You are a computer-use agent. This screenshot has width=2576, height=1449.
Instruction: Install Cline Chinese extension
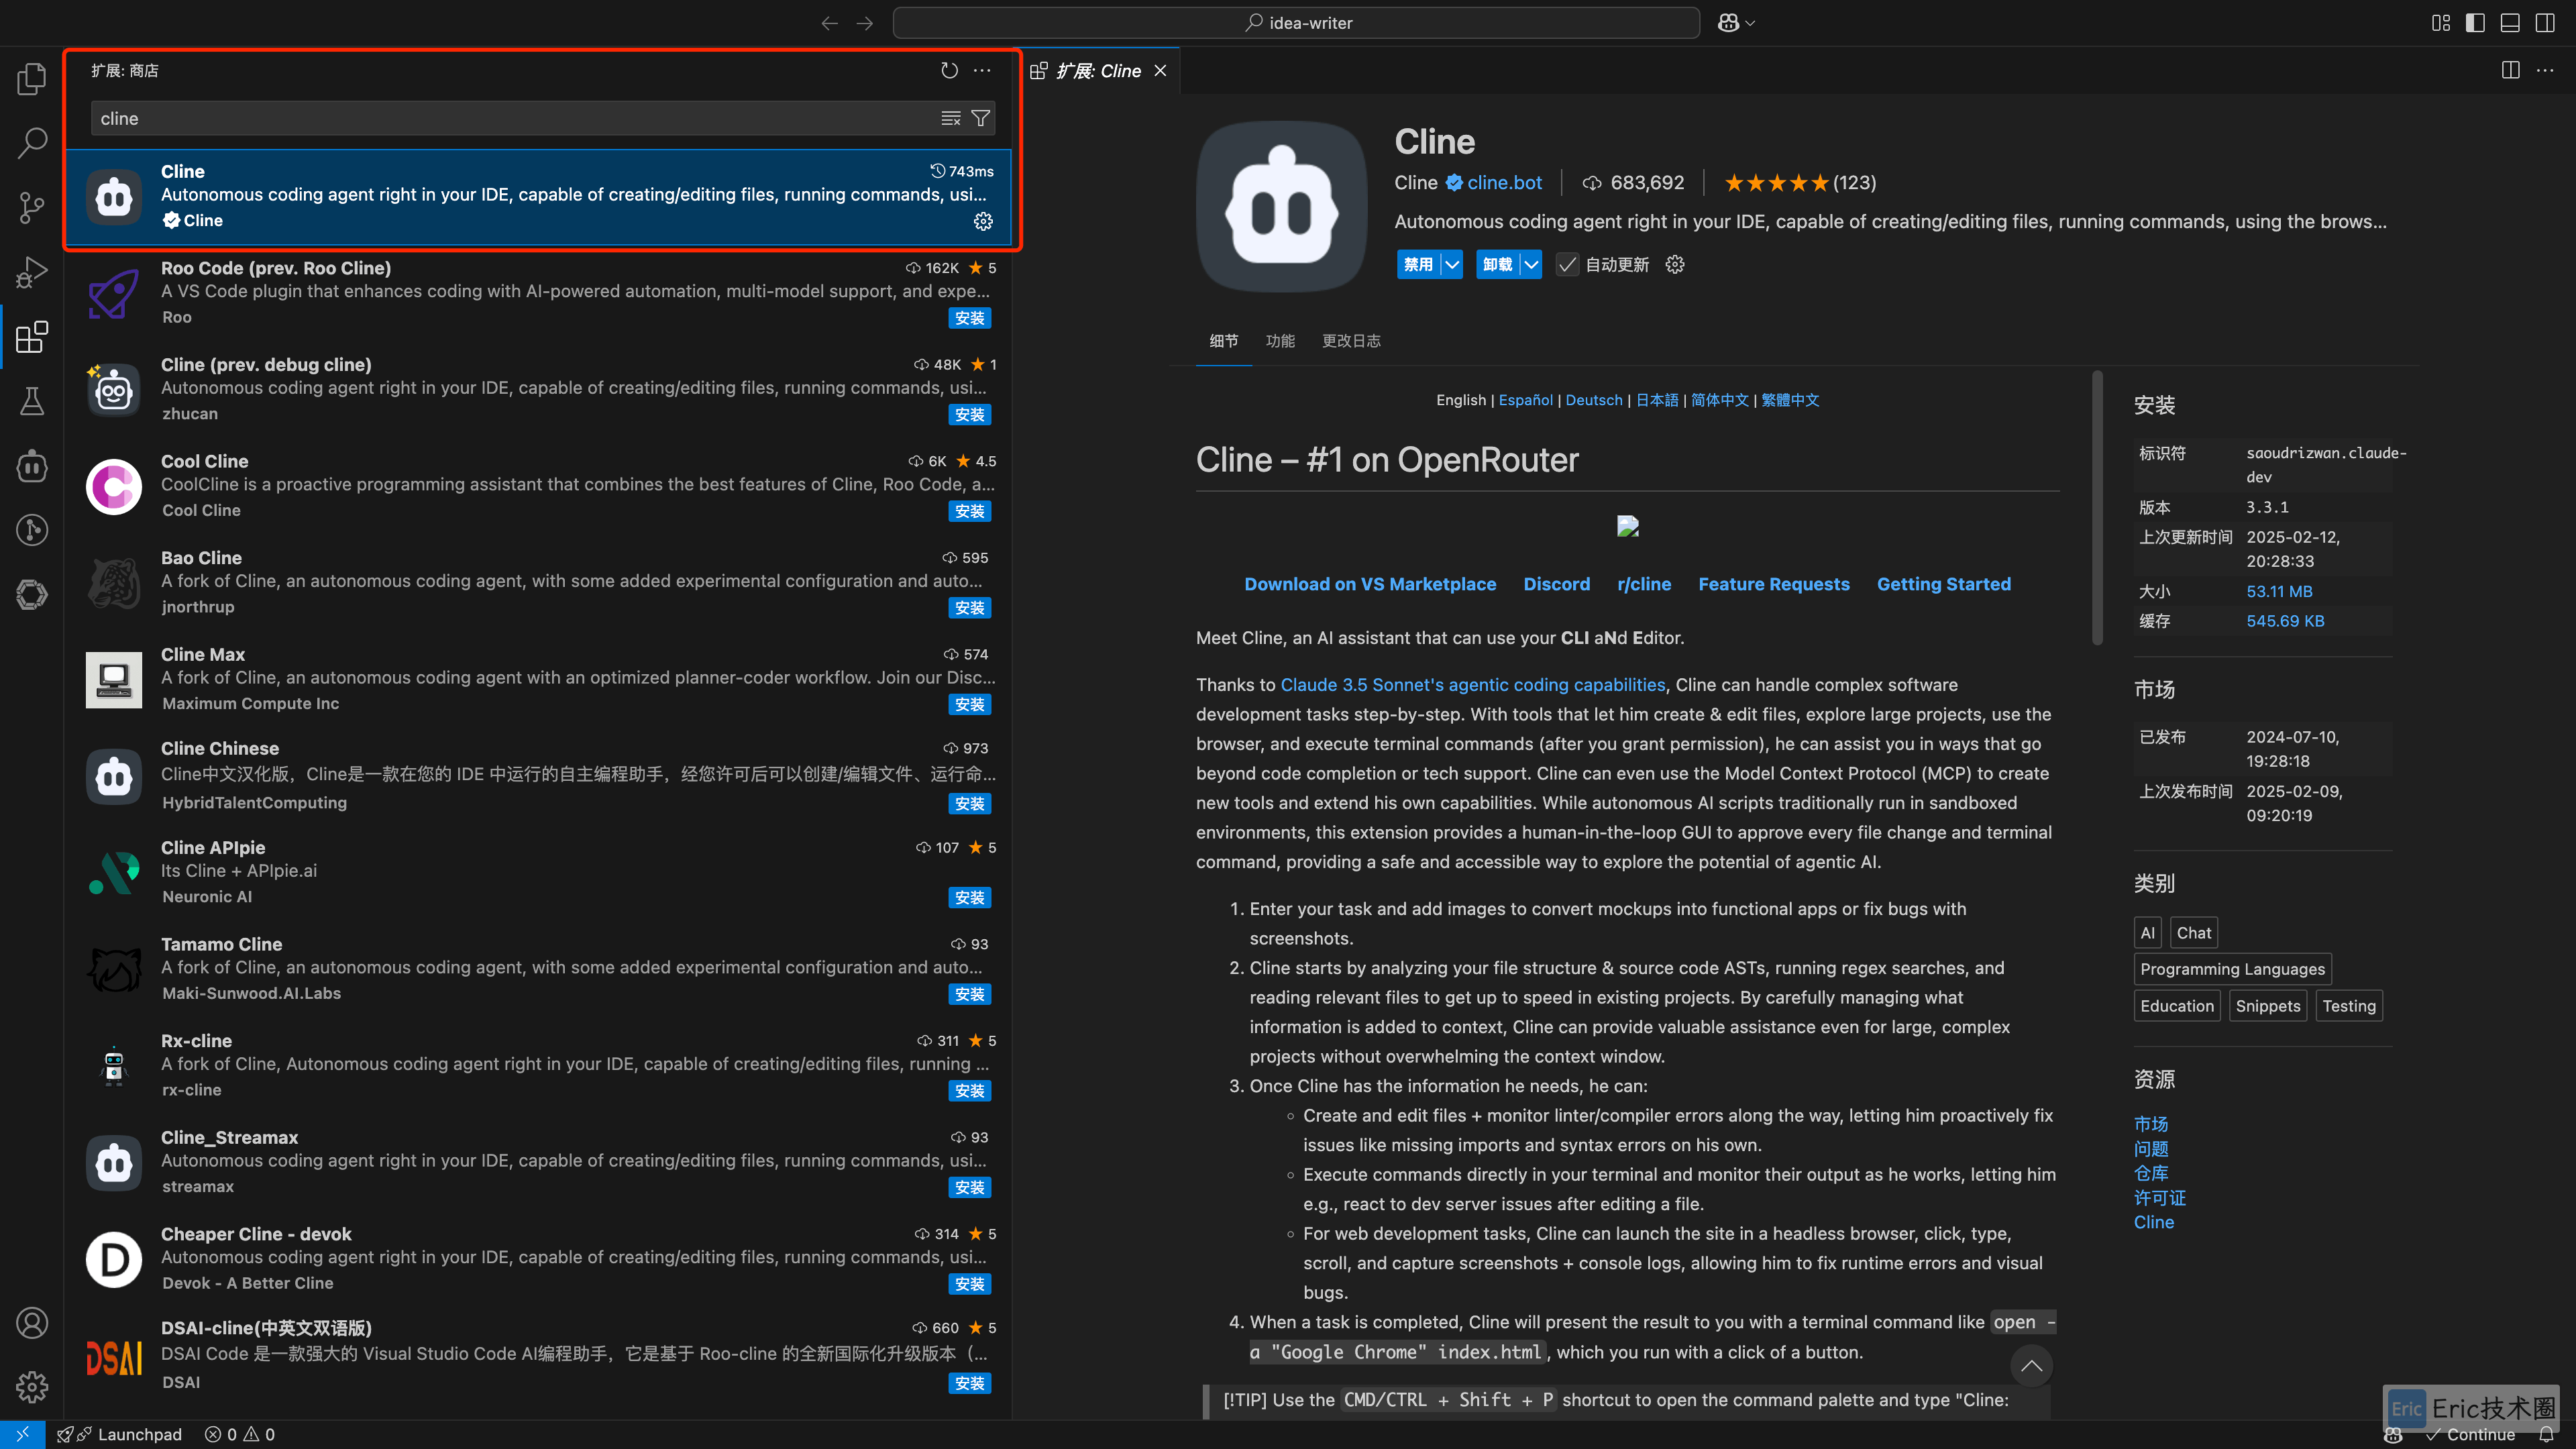coord(969,804)
